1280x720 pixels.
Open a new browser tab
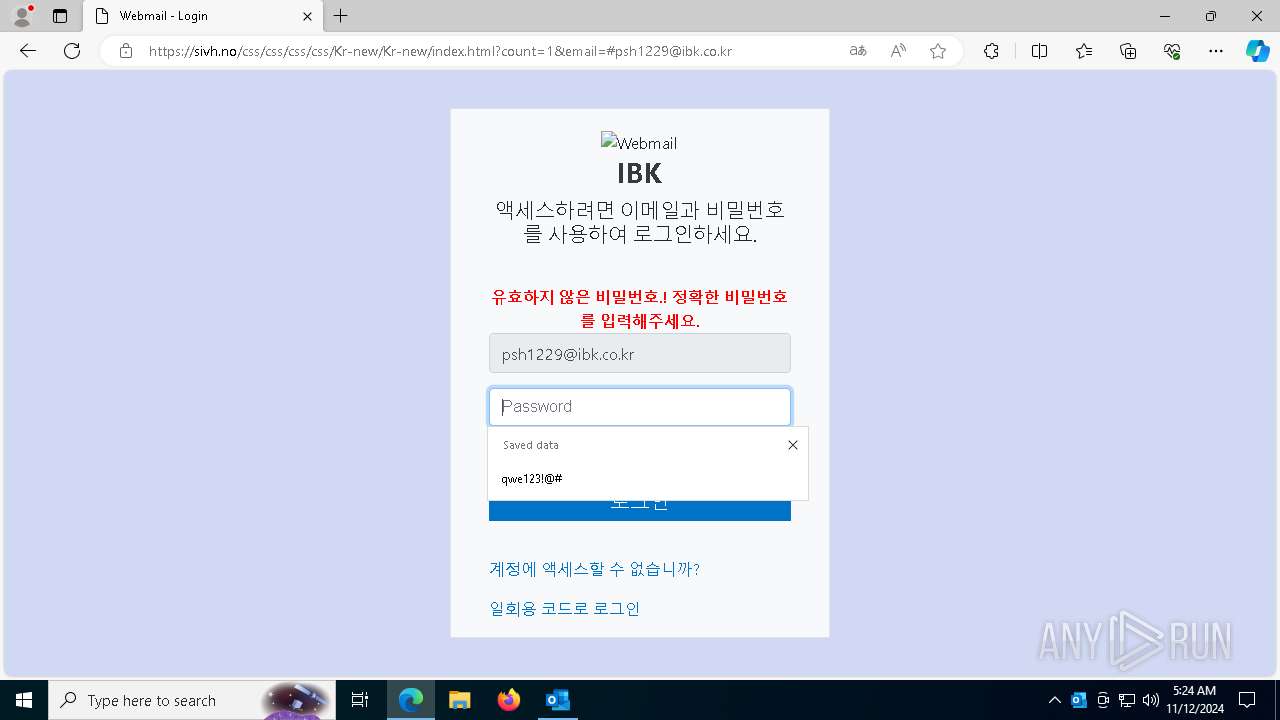click(x=341, y=16)
